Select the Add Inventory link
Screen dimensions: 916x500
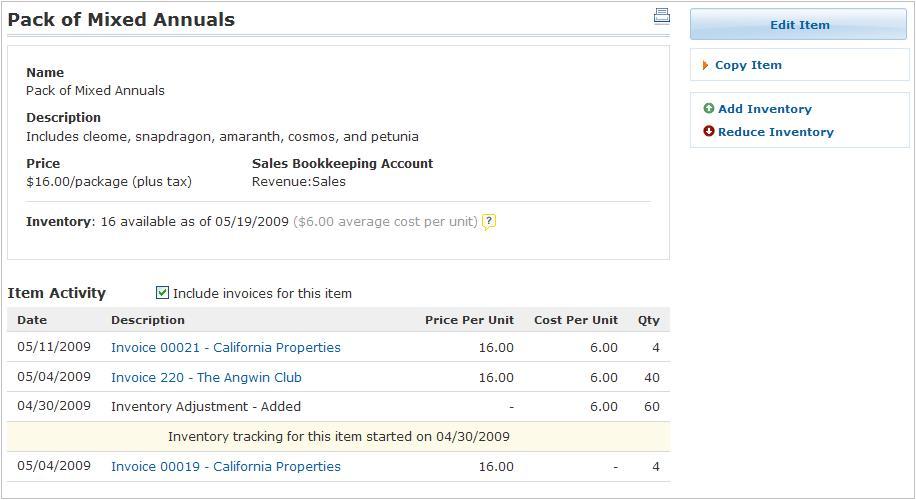point(765,109)
